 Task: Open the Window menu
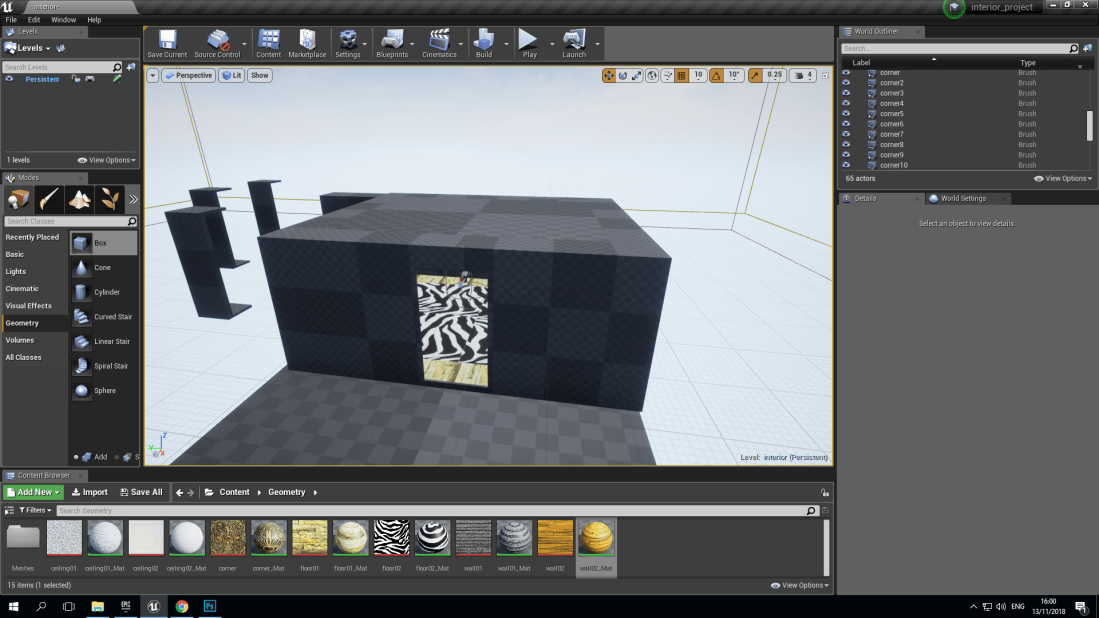pos(63,19)
